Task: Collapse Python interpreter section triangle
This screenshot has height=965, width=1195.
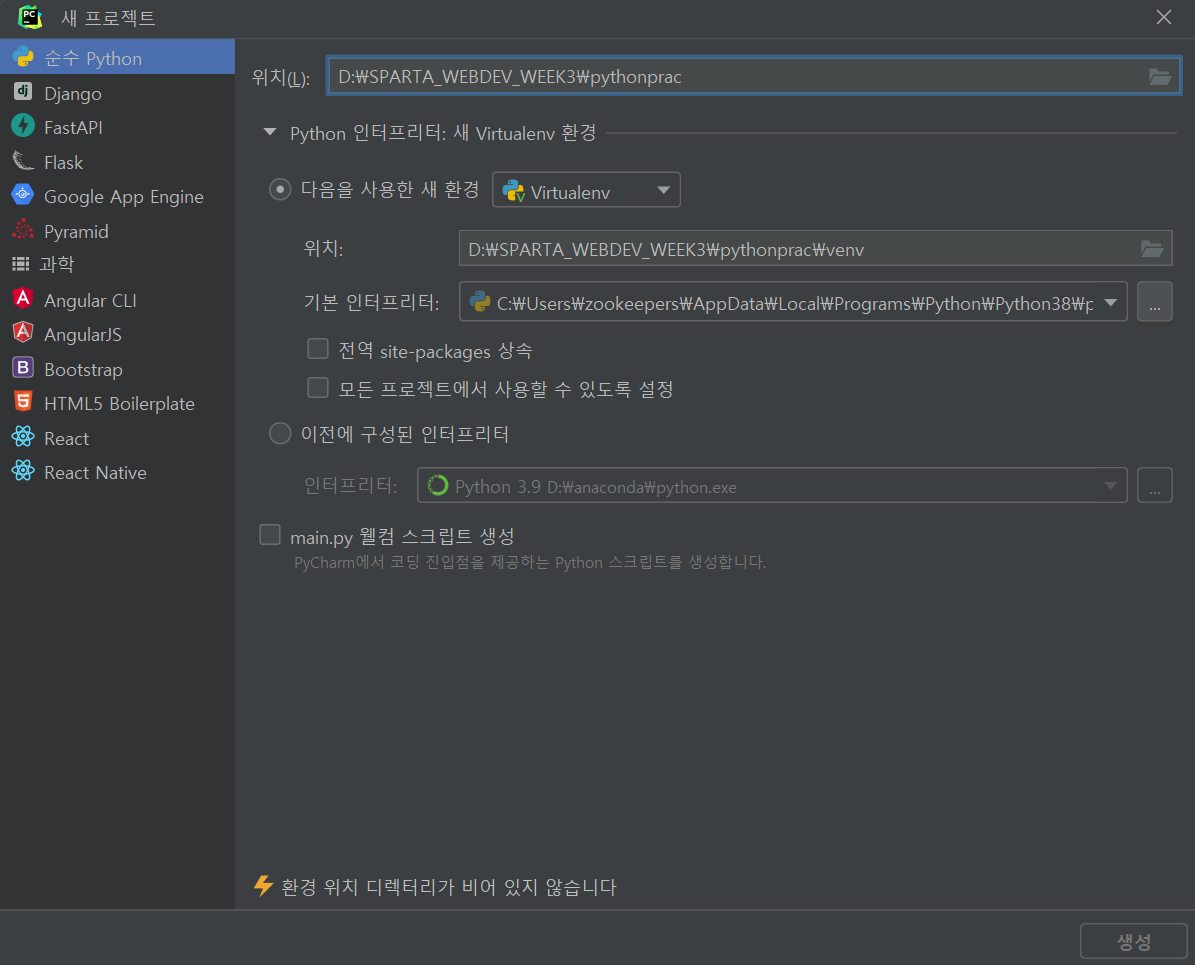Action: pyautogui.click(x=270, y=132)
